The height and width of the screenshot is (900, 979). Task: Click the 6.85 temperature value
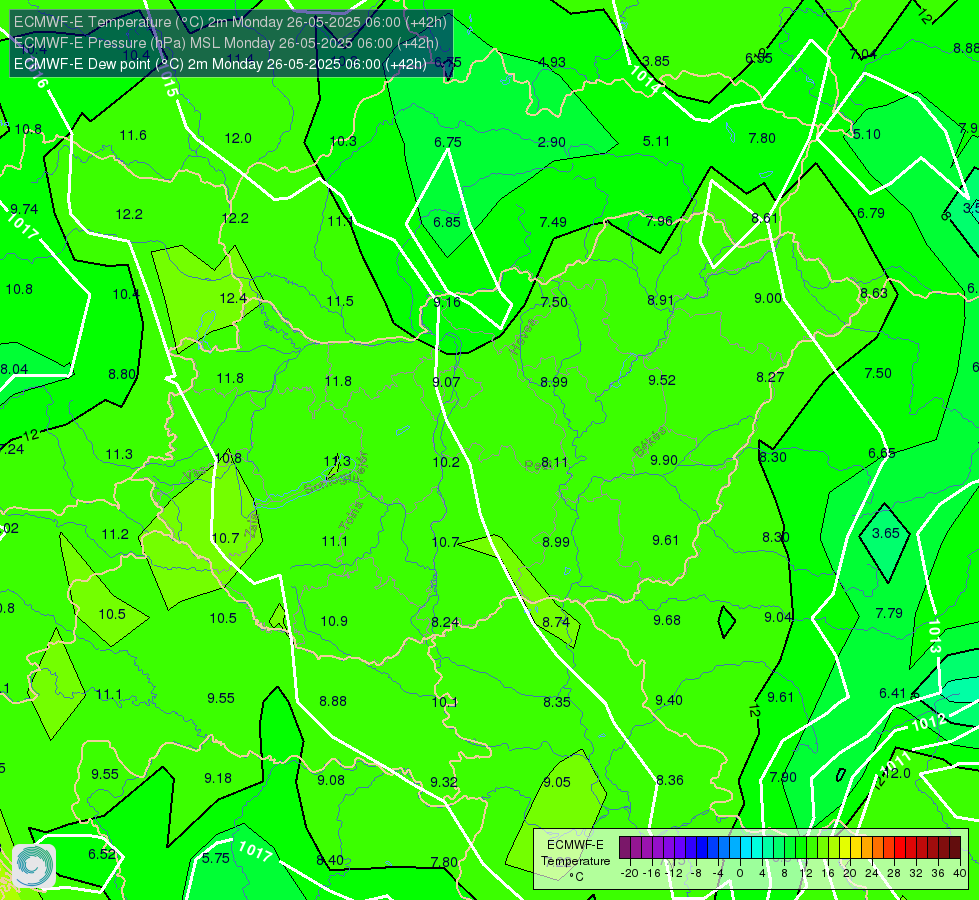(x=446, y=222)
